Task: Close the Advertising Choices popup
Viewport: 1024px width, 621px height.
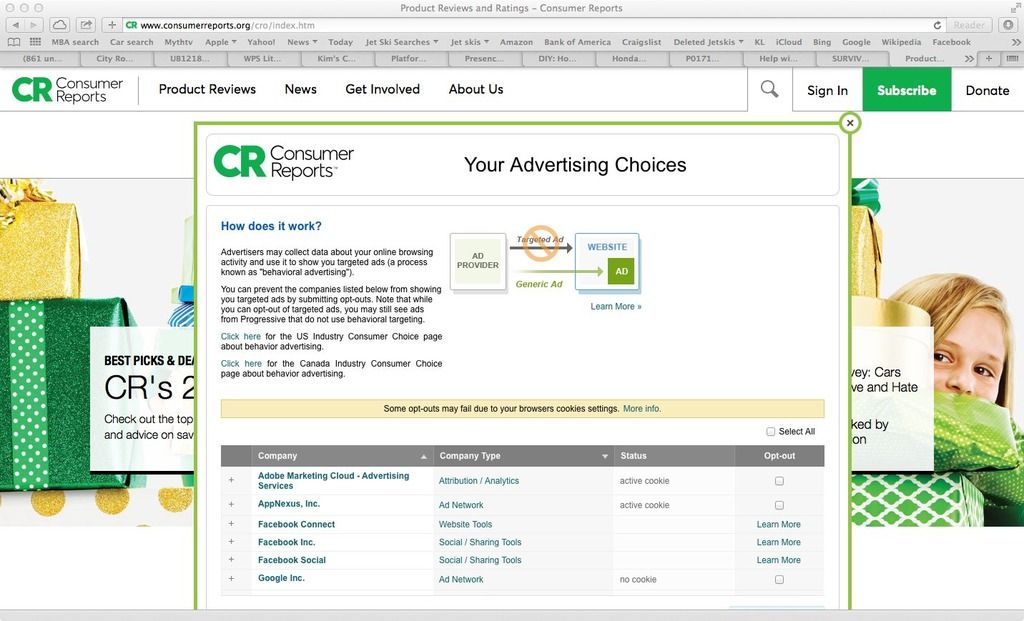Action: click(850, 123)
